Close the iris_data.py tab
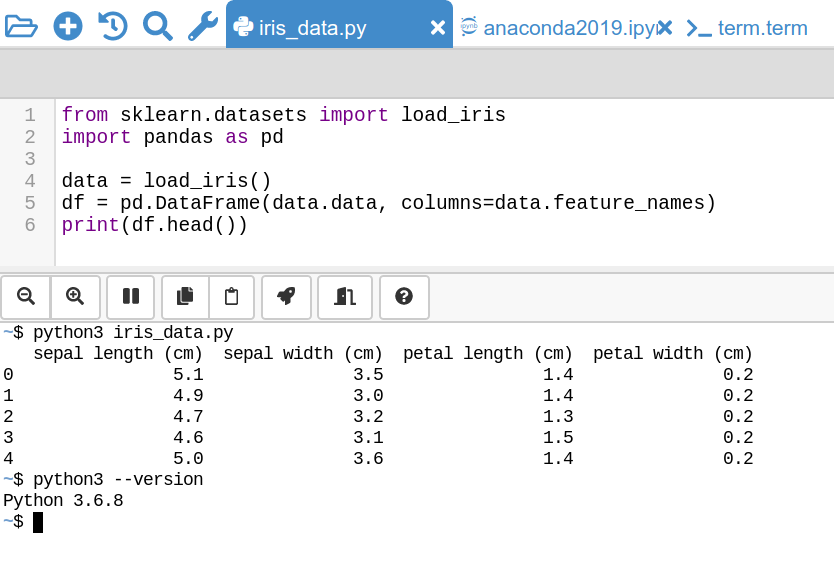Viewport: 834px width, 561px height. pos(437,27)
